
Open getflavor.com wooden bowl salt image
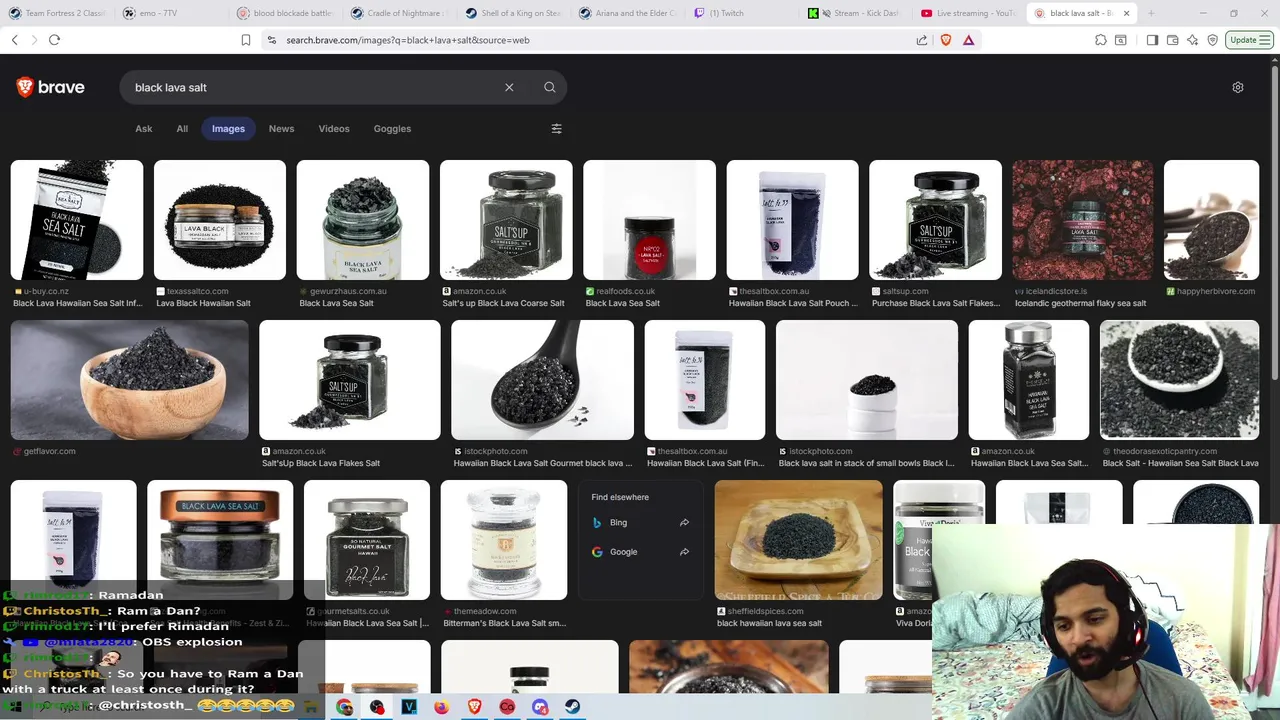pyautogui.click(x=129, y=380)
